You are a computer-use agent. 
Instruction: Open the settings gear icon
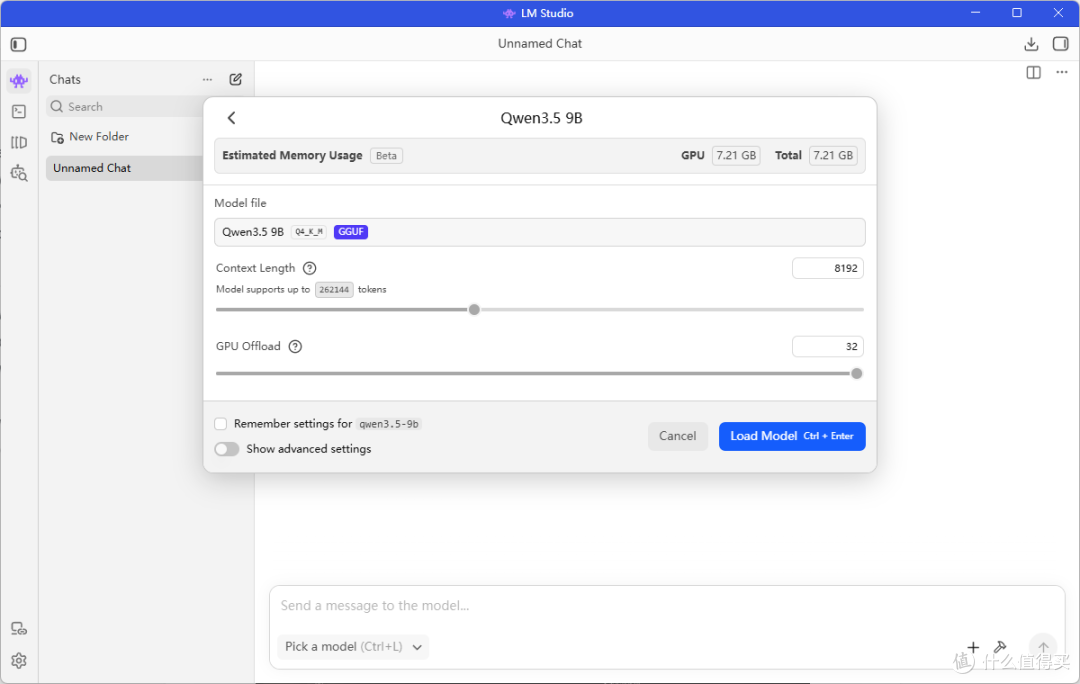click(19, 661)
